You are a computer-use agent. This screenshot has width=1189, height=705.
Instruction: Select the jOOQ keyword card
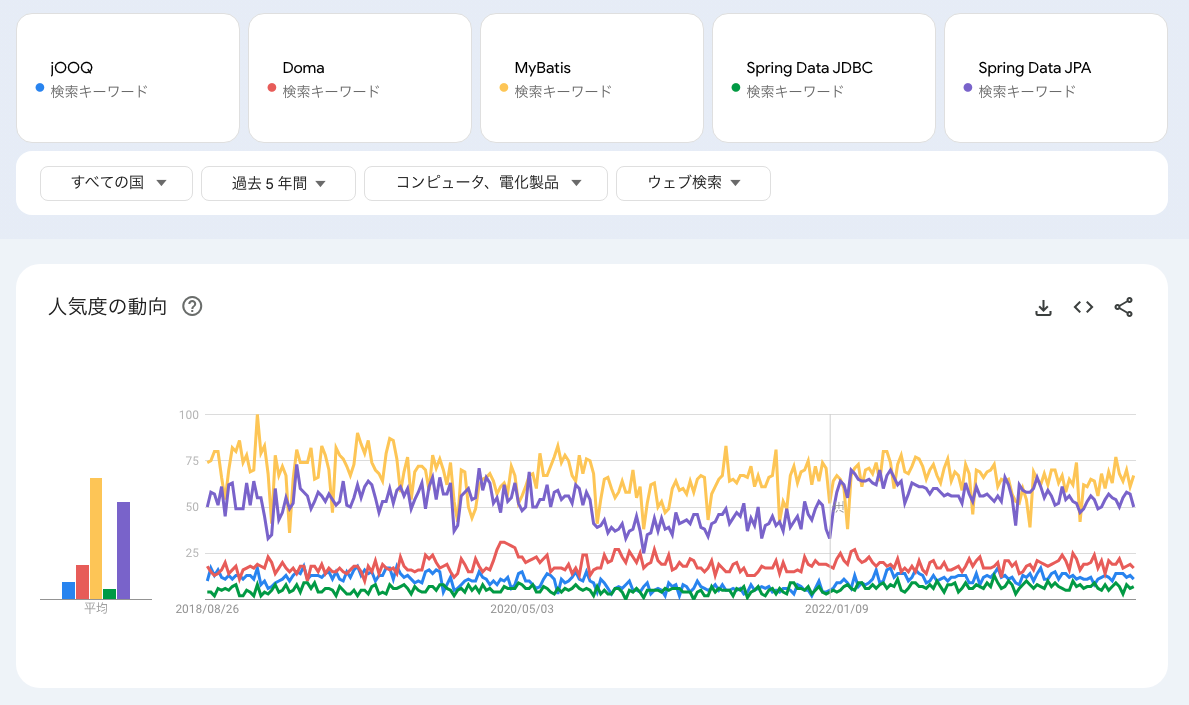128,77
